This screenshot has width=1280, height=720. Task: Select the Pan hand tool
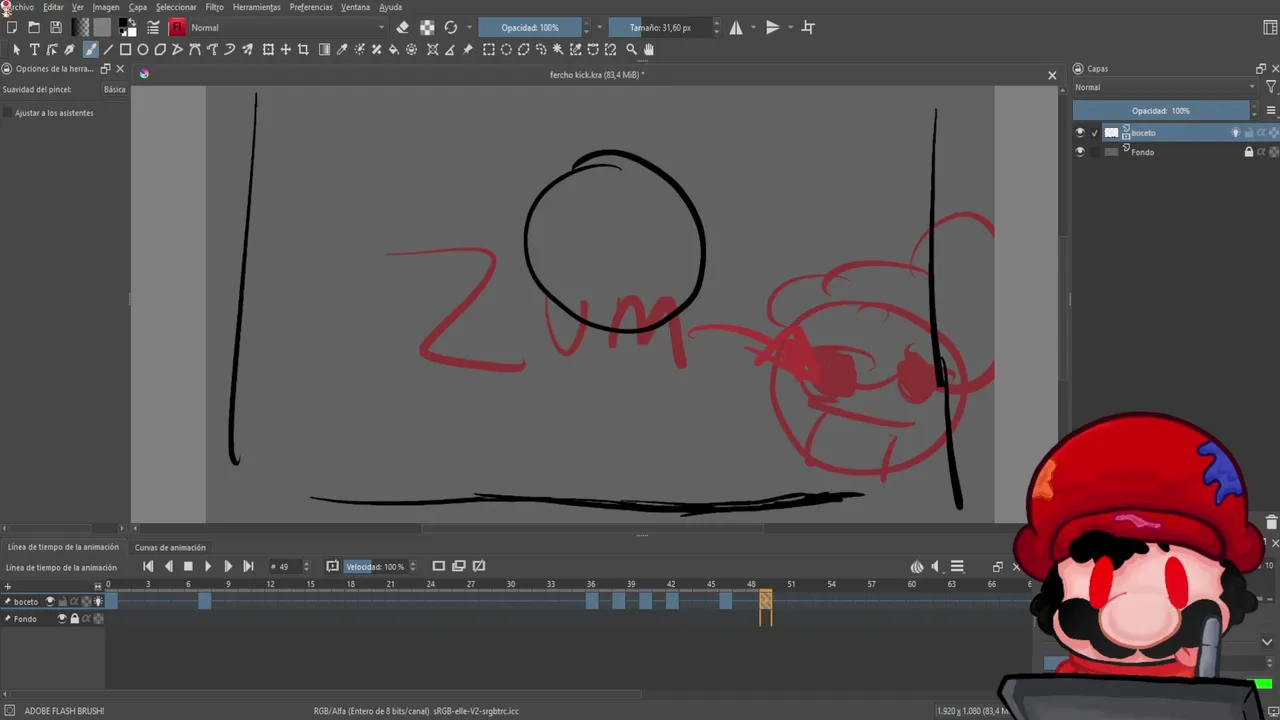649,49
